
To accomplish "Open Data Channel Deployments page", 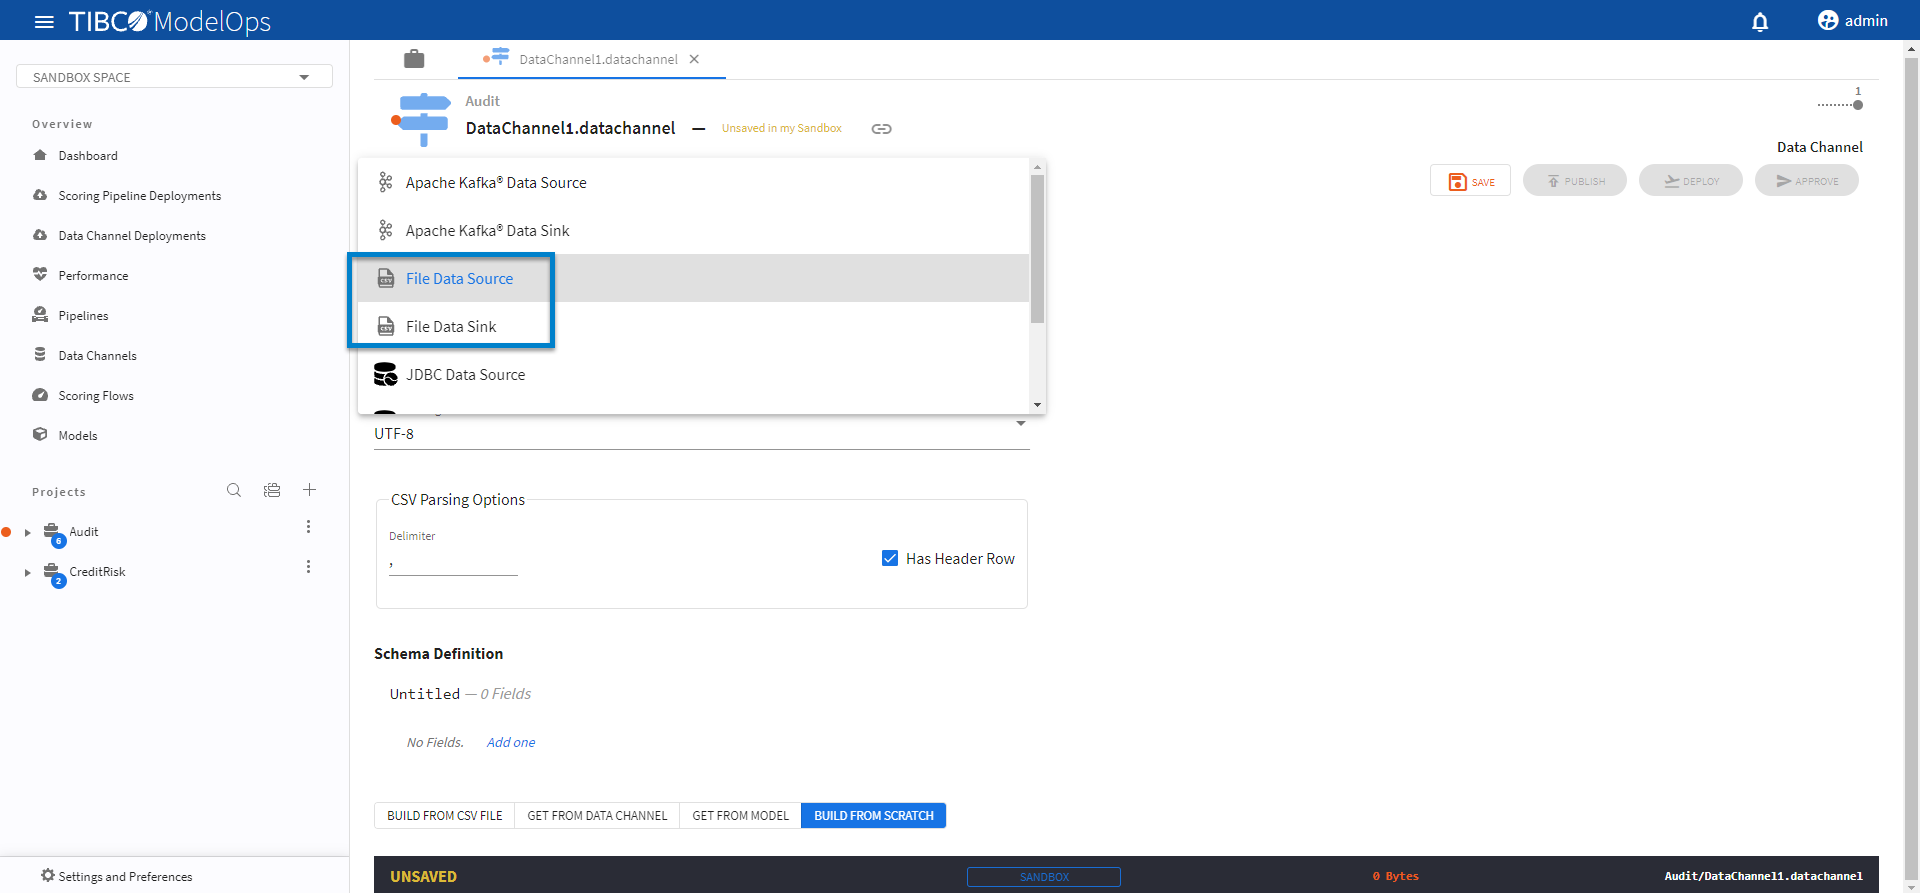I will [132, 235].
